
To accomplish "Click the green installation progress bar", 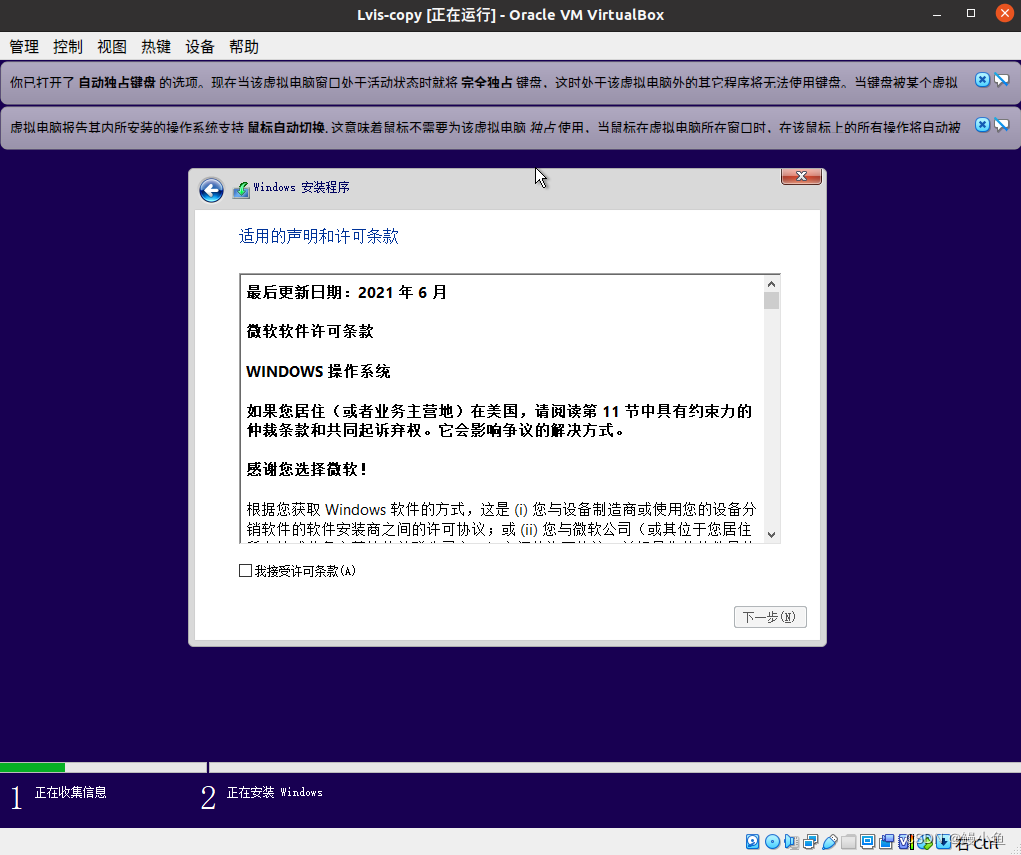I will pos(33,767).
